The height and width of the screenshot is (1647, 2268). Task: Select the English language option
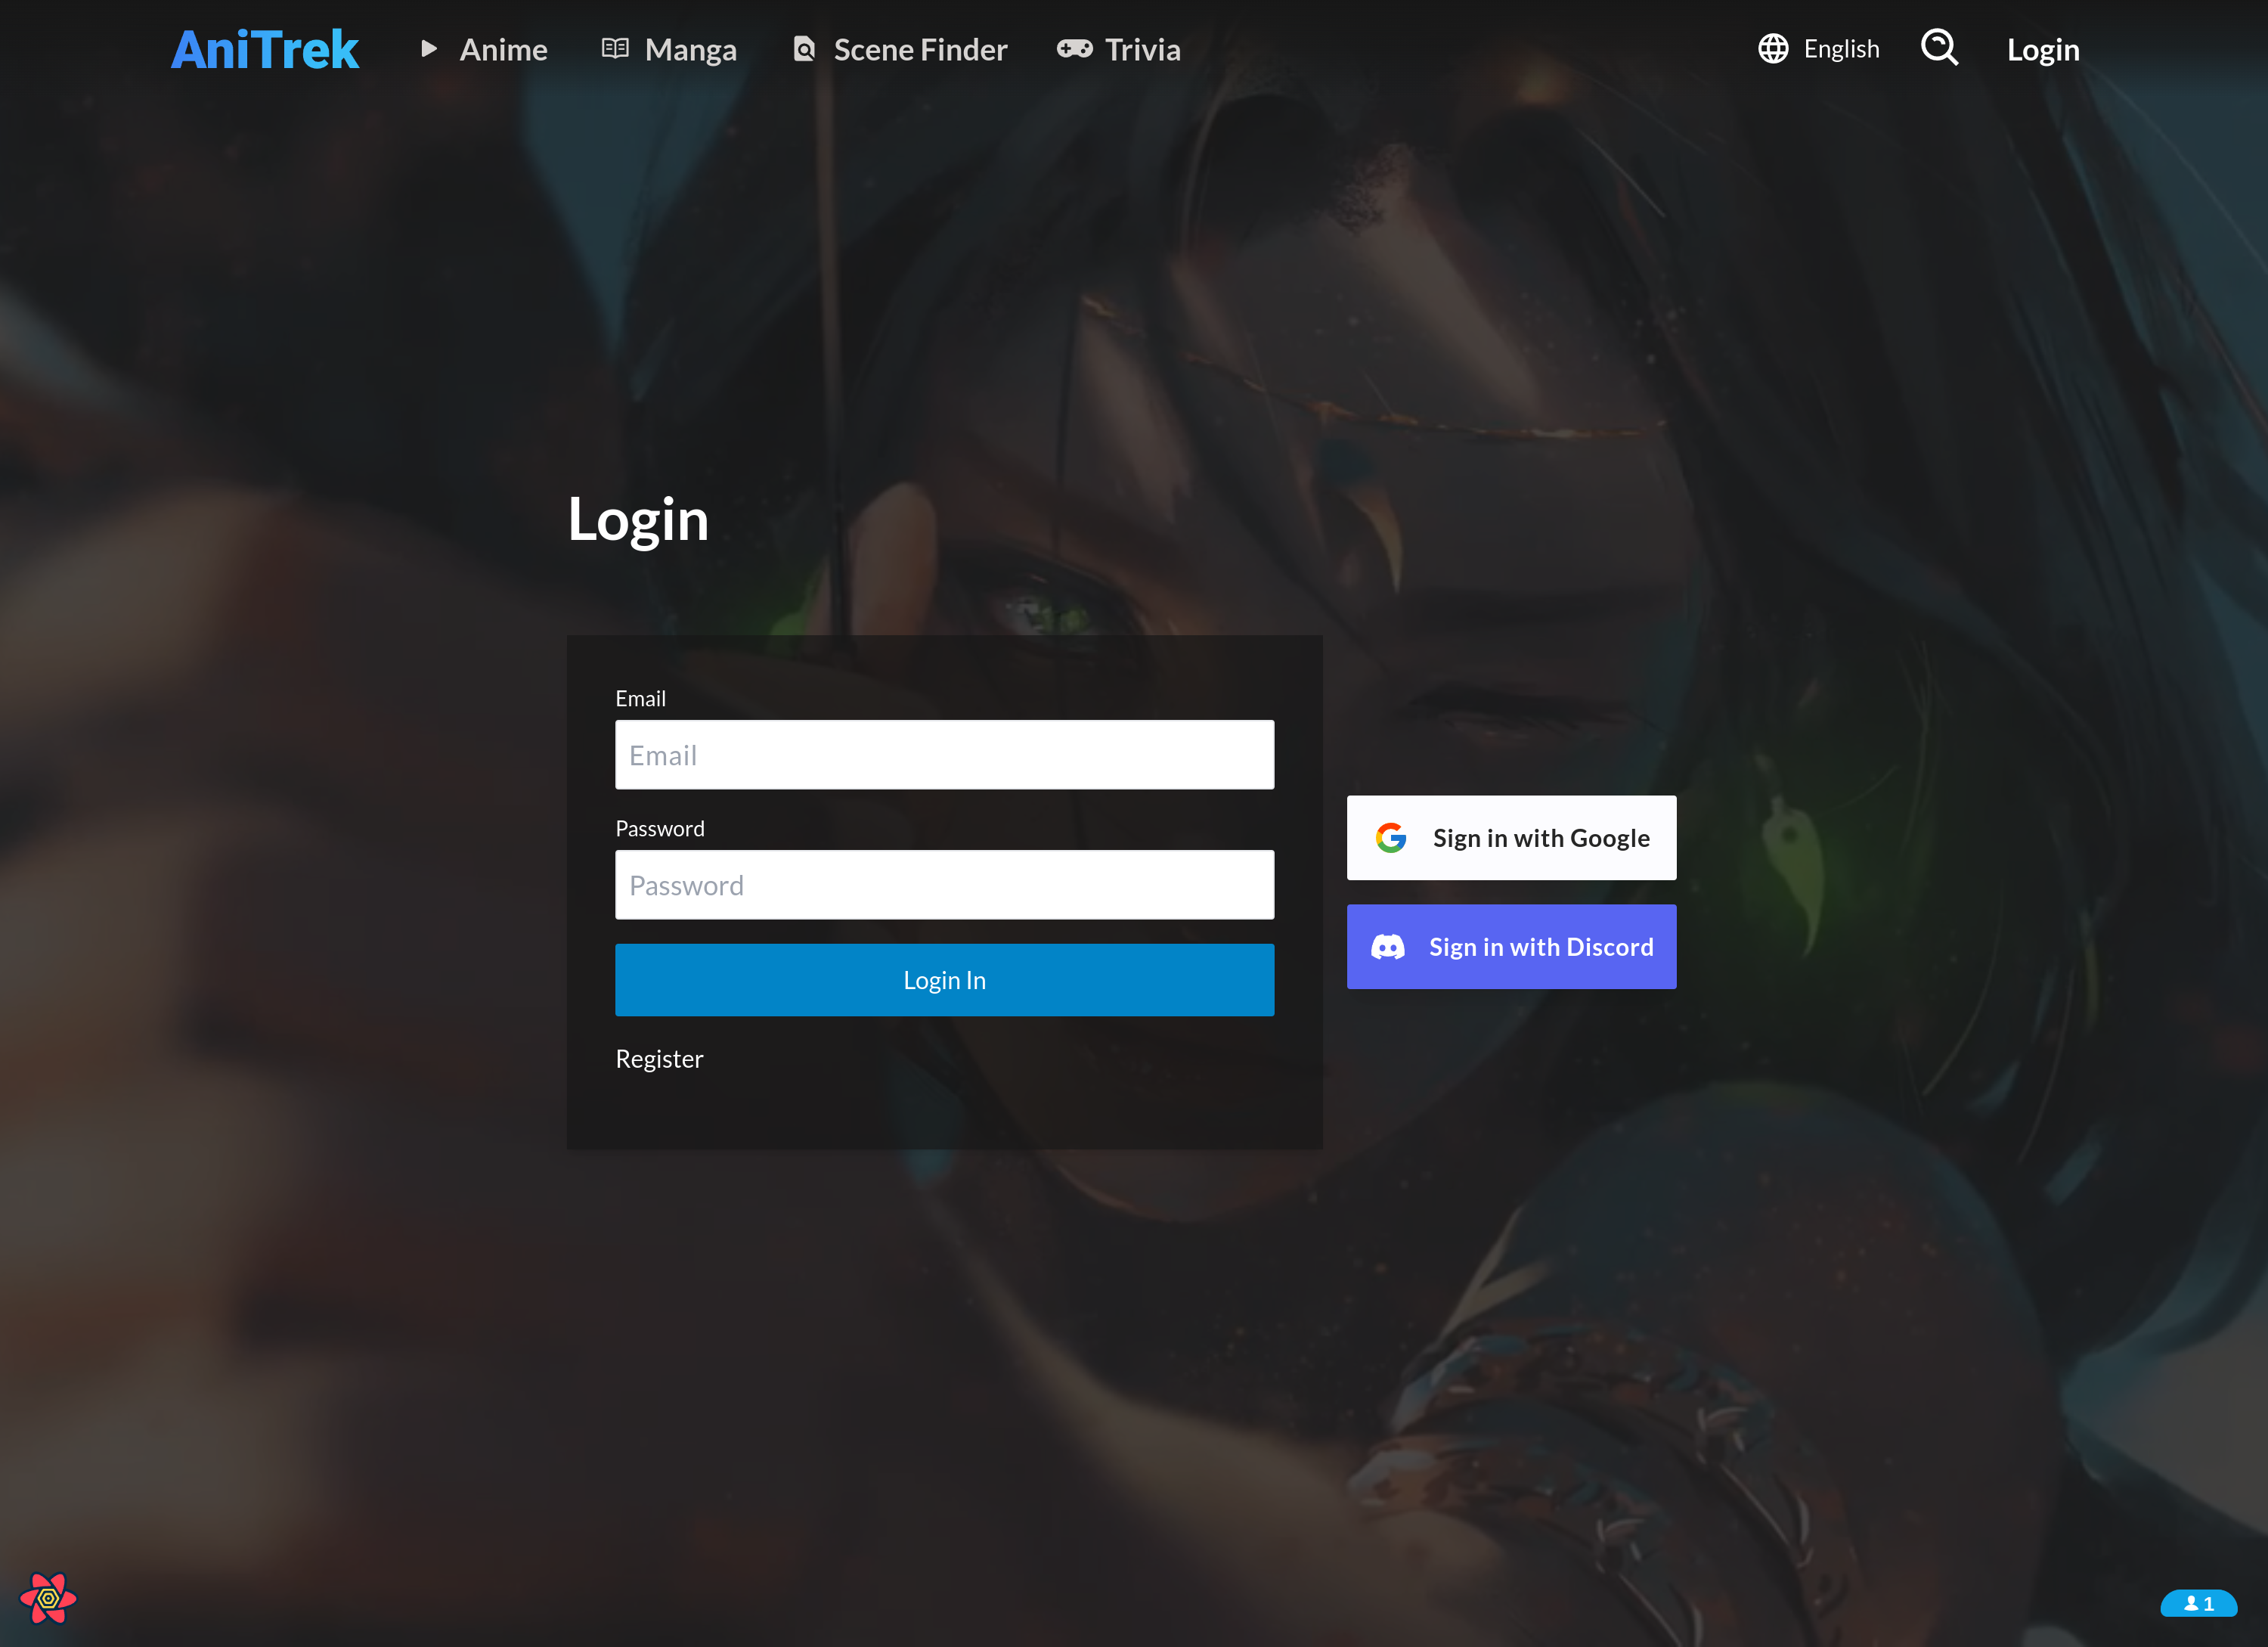pos(1820,48)
